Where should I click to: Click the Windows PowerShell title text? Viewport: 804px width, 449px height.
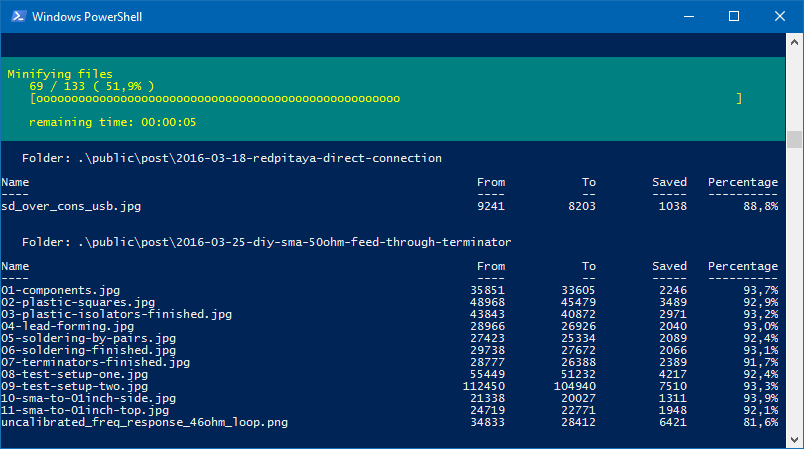(86, 17)
